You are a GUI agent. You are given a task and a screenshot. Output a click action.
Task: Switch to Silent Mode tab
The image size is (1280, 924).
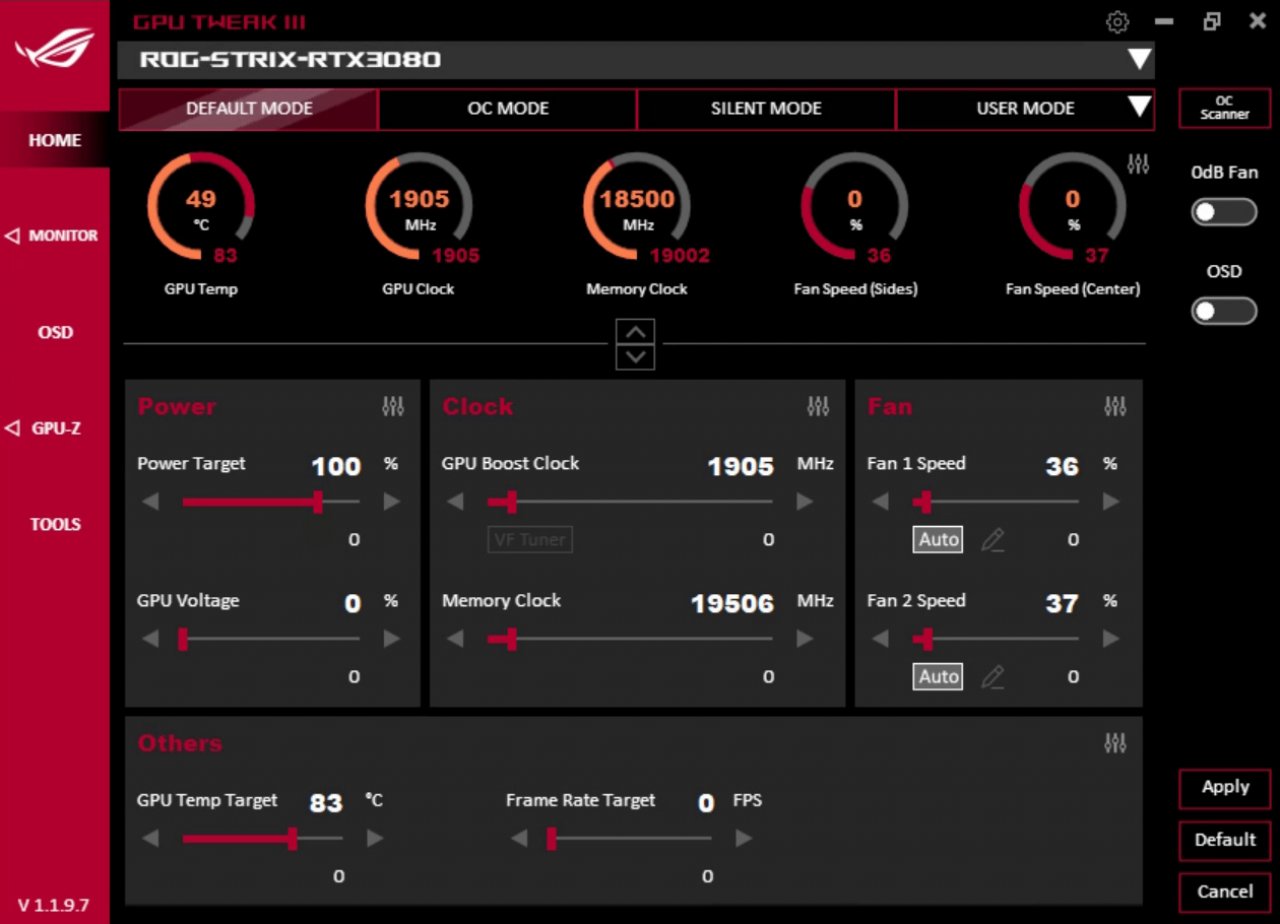[x=766, y=109]
